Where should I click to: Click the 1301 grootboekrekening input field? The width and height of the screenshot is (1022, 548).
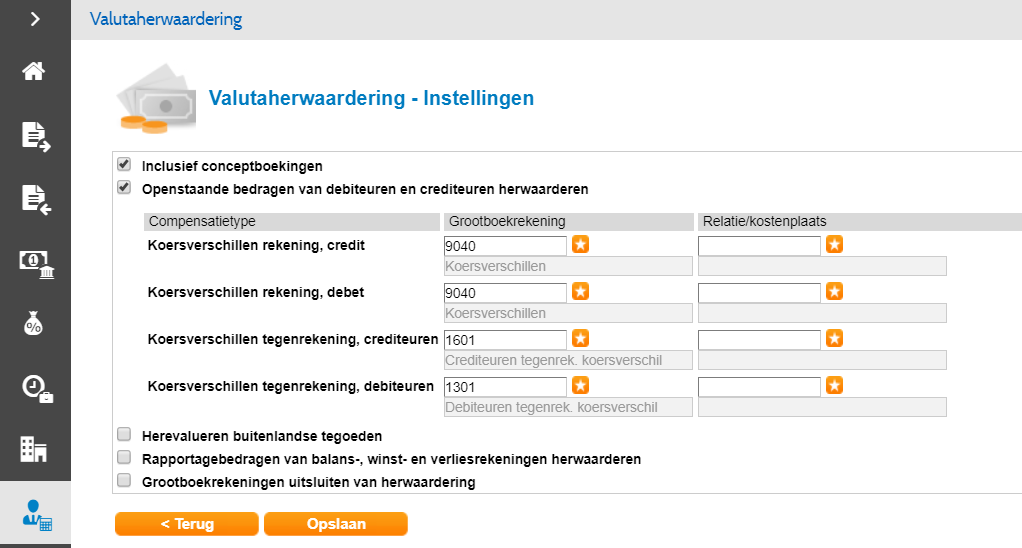click(x=505, y=387)
